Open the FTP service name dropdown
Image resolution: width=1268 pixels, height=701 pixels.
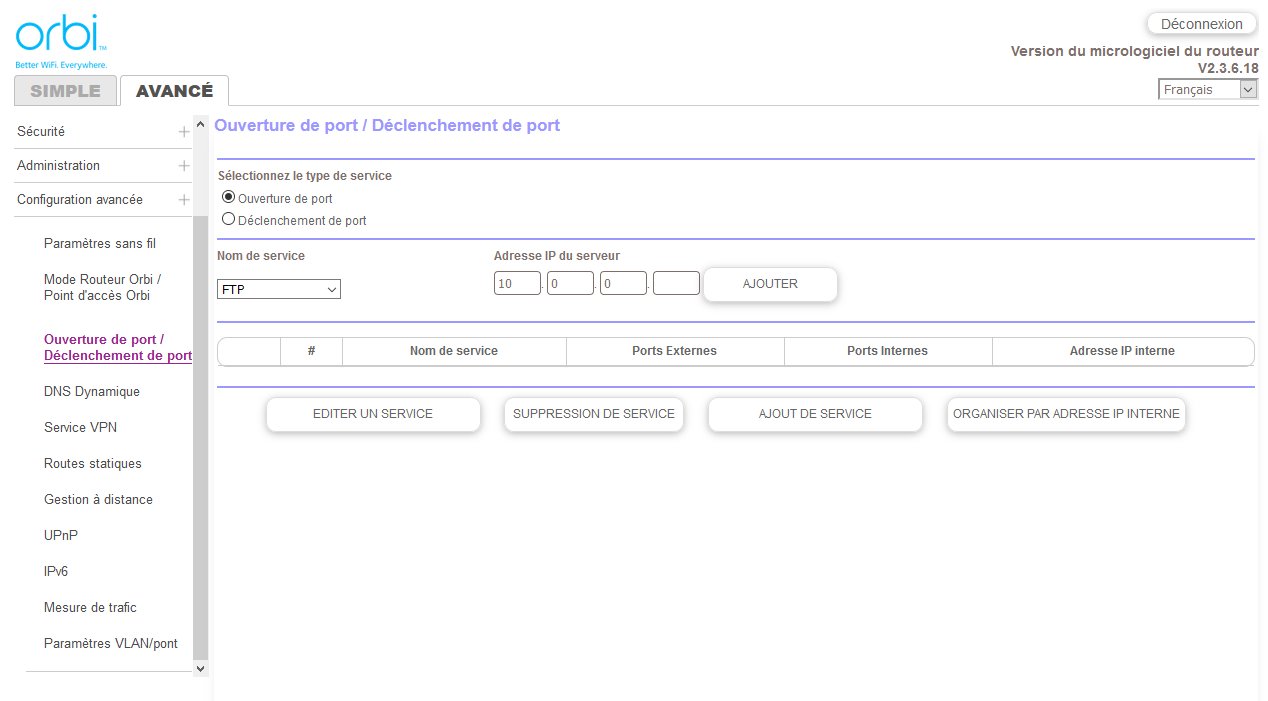tap(279, 289)
